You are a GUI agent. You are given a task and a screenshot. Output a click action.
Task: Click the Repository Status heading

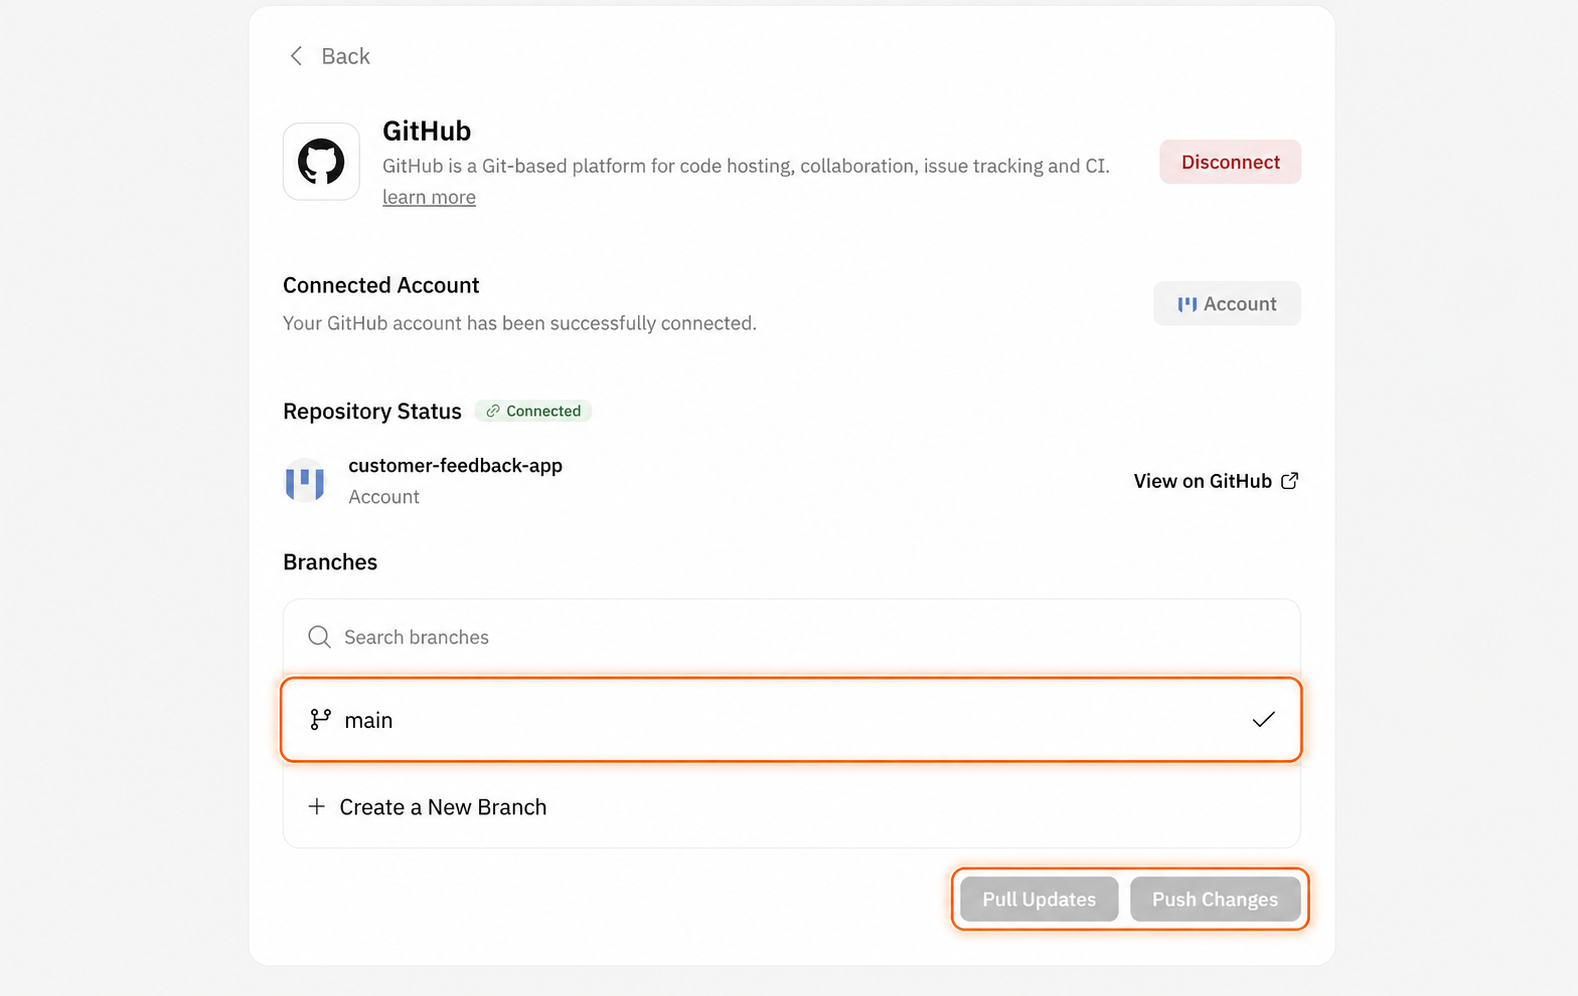tap(372, 411)
